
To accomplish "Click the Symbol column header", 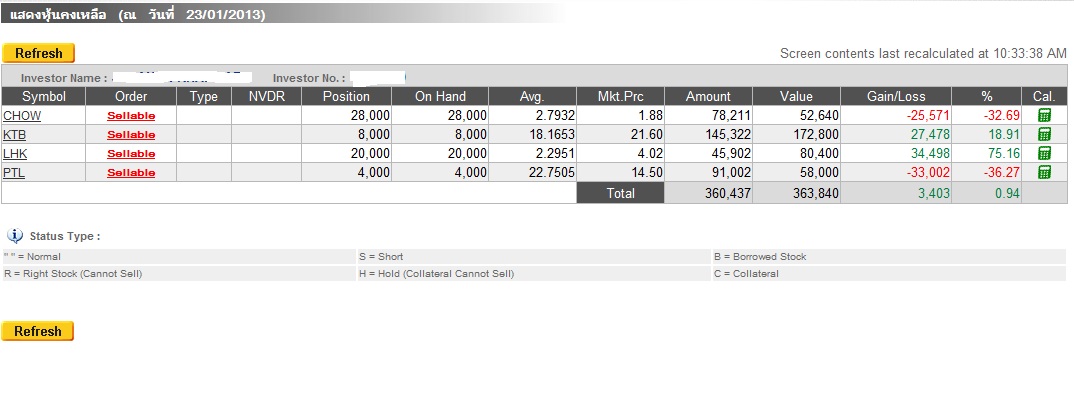I will (44, 96).
